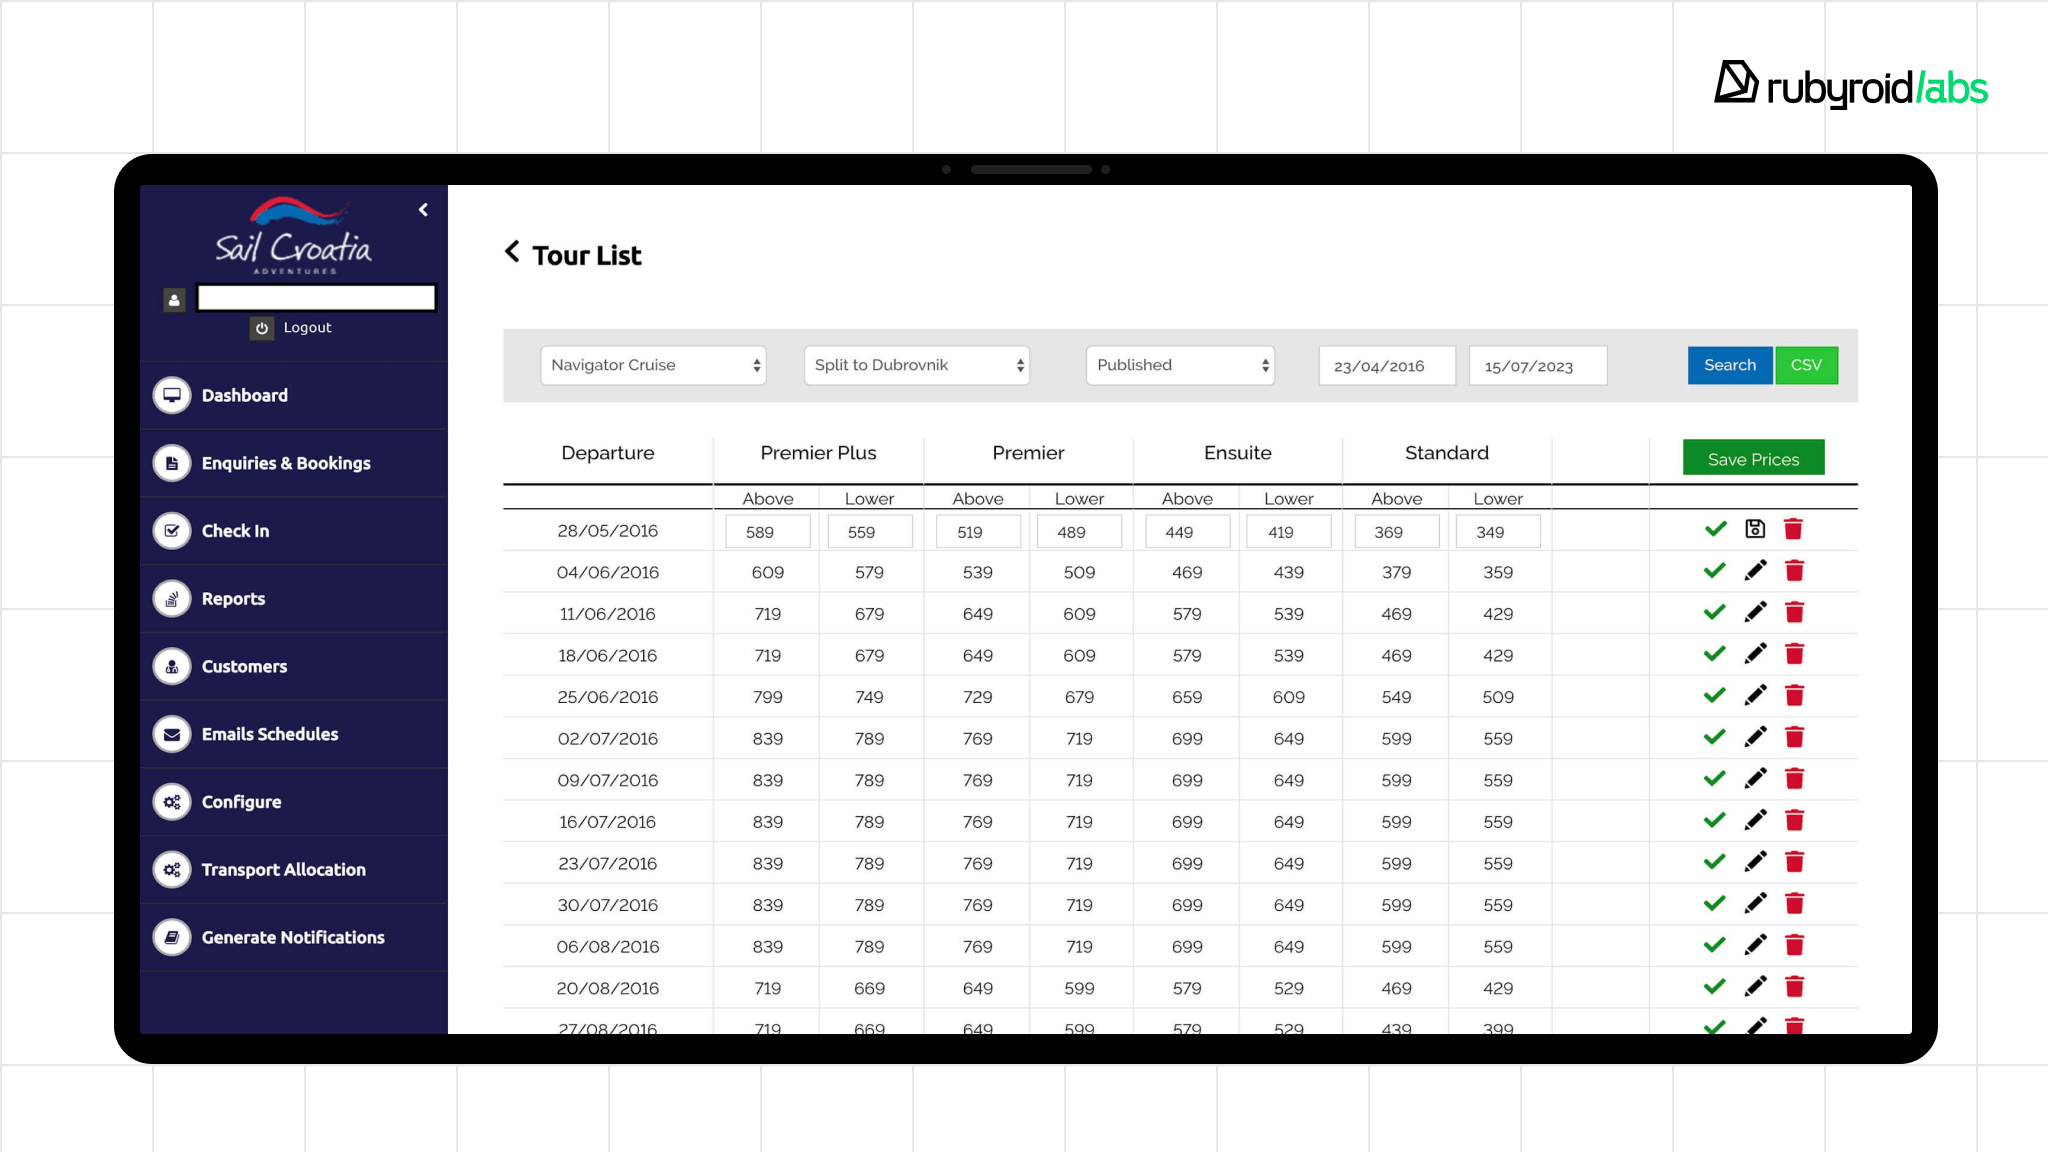
Task: Click save disk icon for 28/05/2016 row
Action: [x=1755, y=529]
